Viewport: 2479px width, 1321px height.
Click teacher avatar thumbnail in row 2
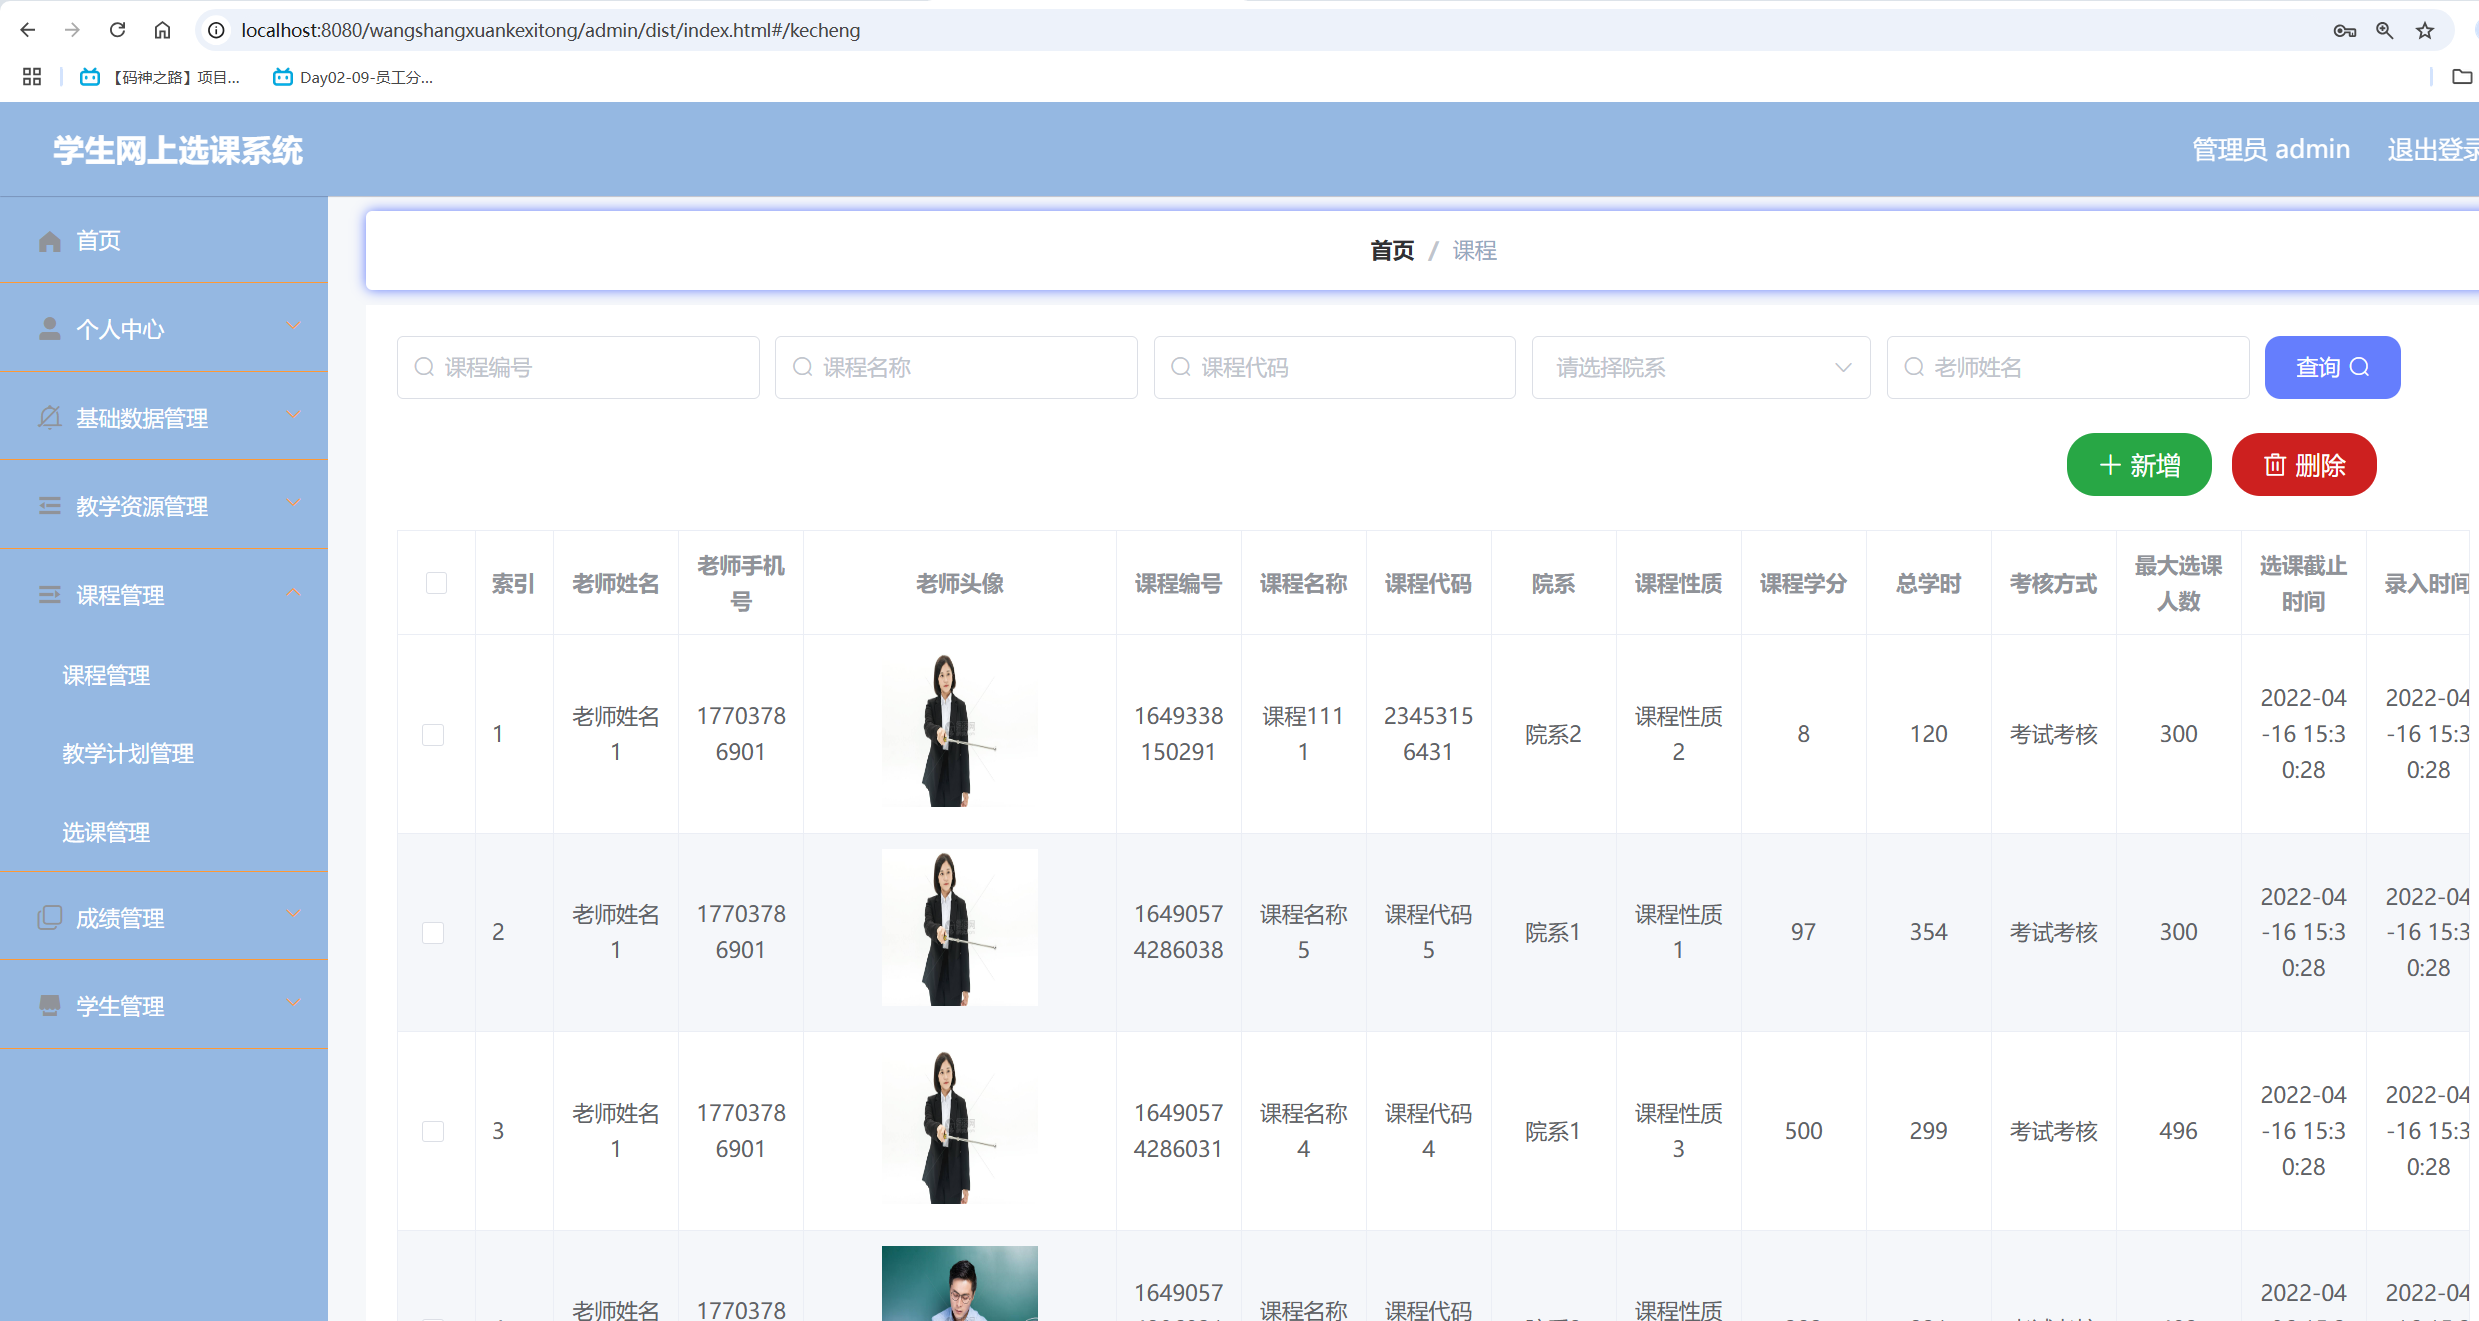pyautogui.click(x=959, y=928)
